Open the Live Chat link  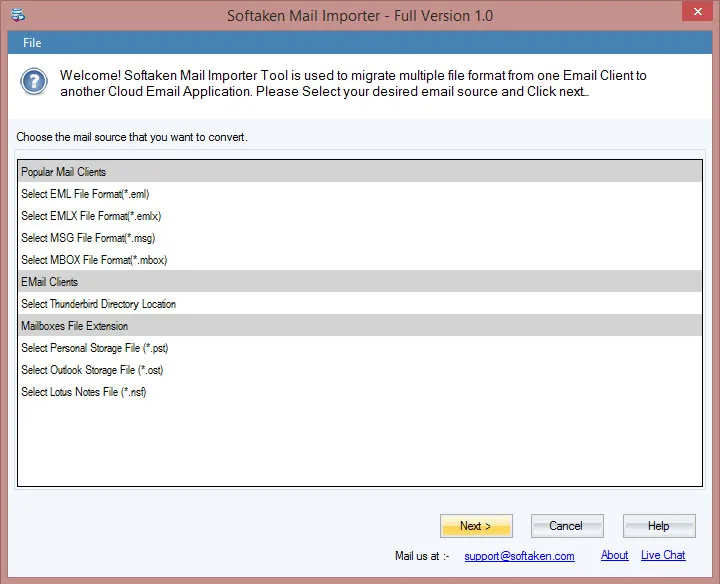coord(663,555)
